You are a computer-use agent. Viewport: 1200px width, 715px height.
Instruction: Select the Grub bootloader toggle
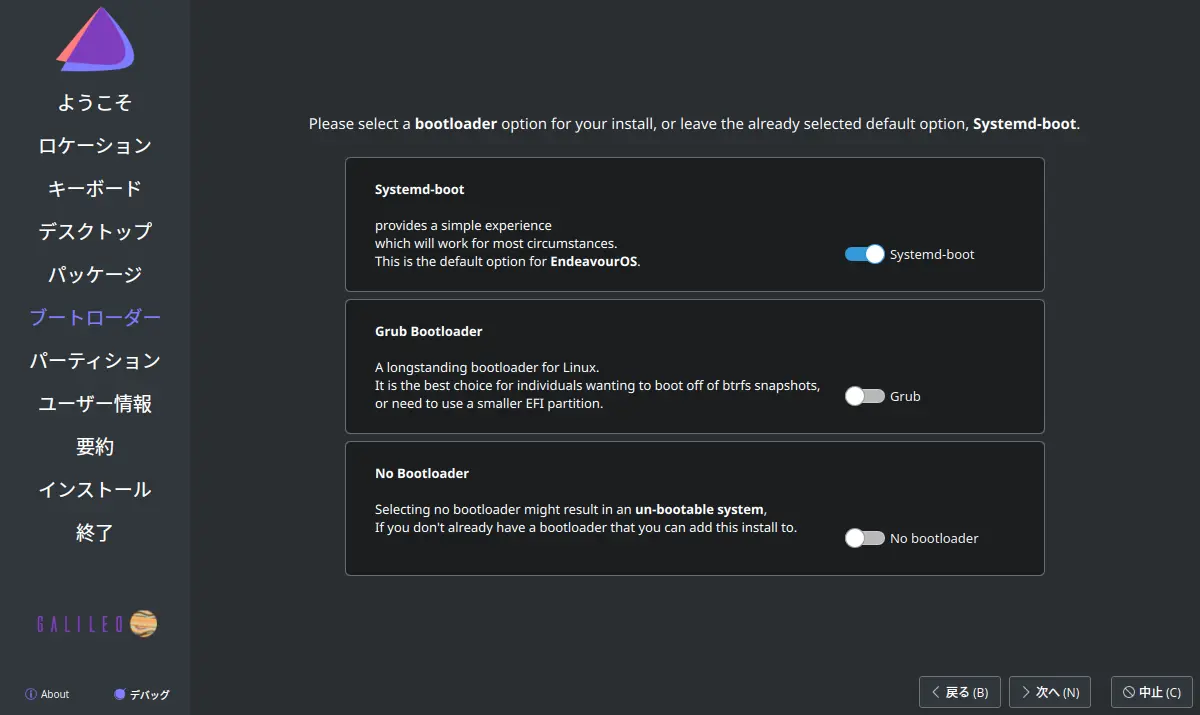864,396
